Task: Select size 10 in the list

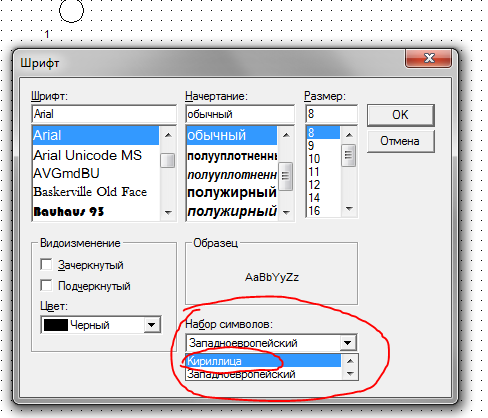Action: coord(323,158)
